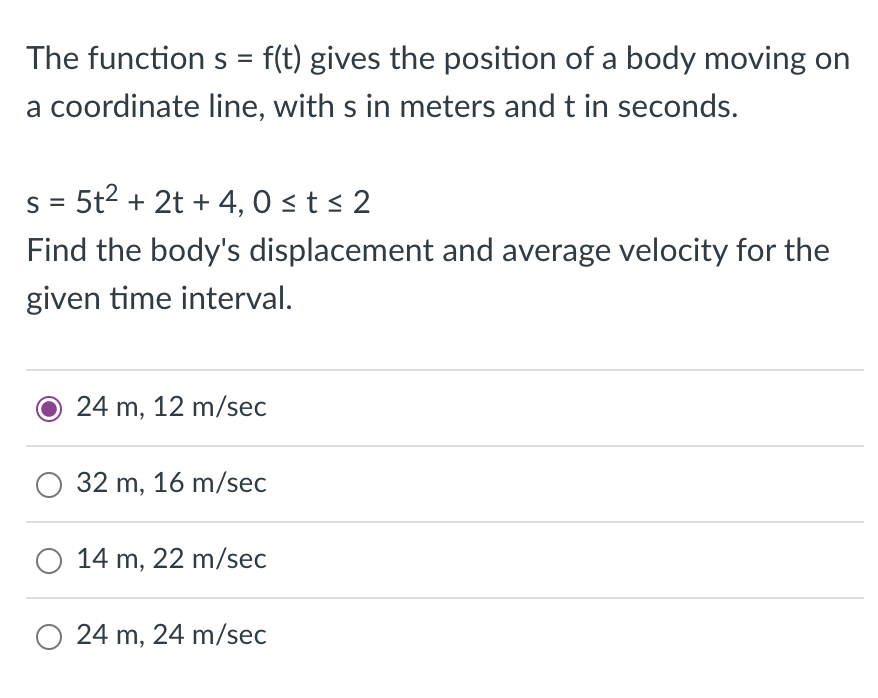Click the "14 m, 22 m/sec" answer label
The width and height of the screenshot is (878, 698).
tap(171, 559)
